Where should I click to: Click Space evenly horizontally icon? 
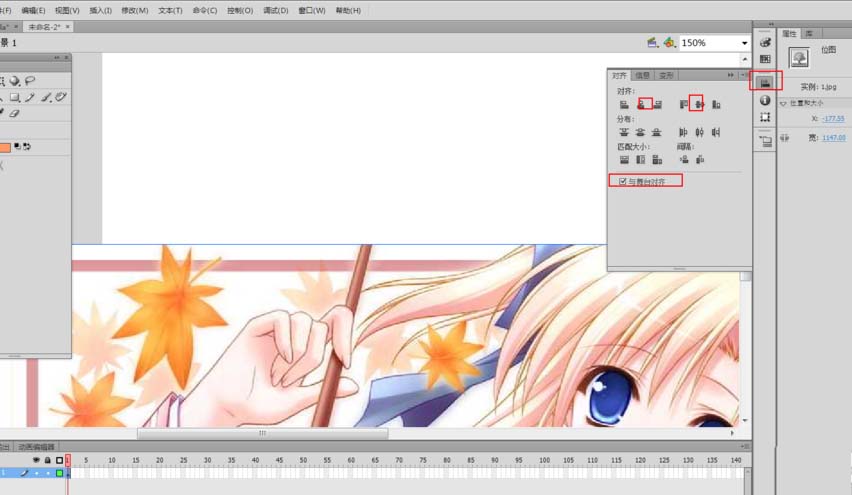coord(700,160)
